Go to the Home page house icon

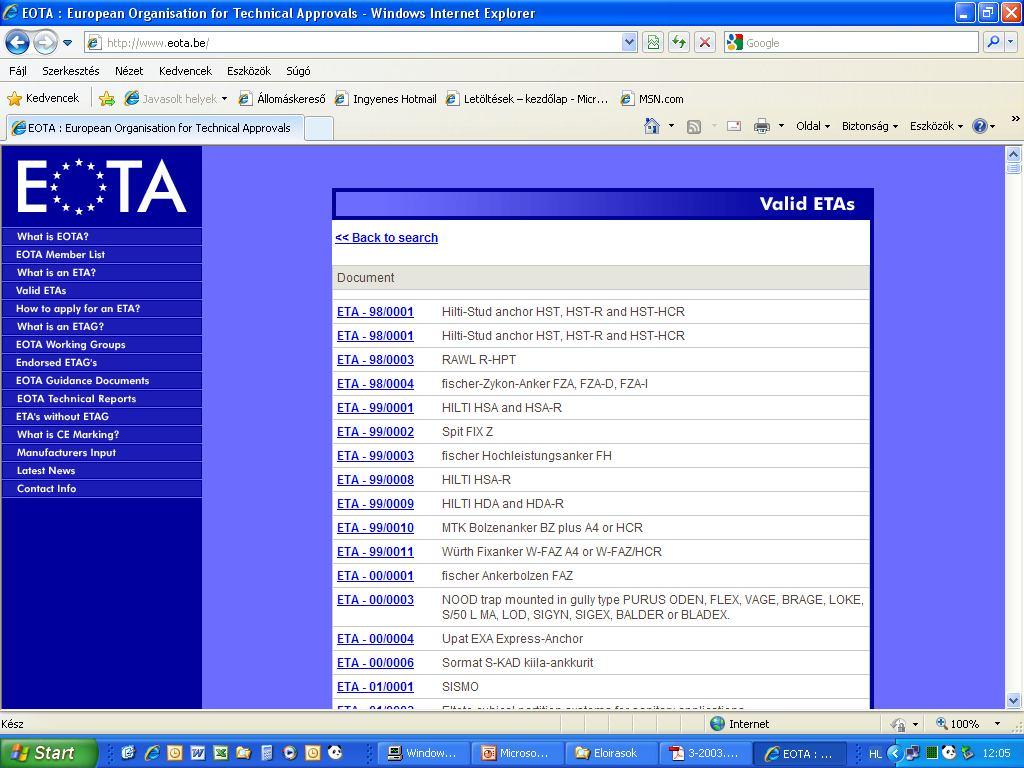coord(651,126)
